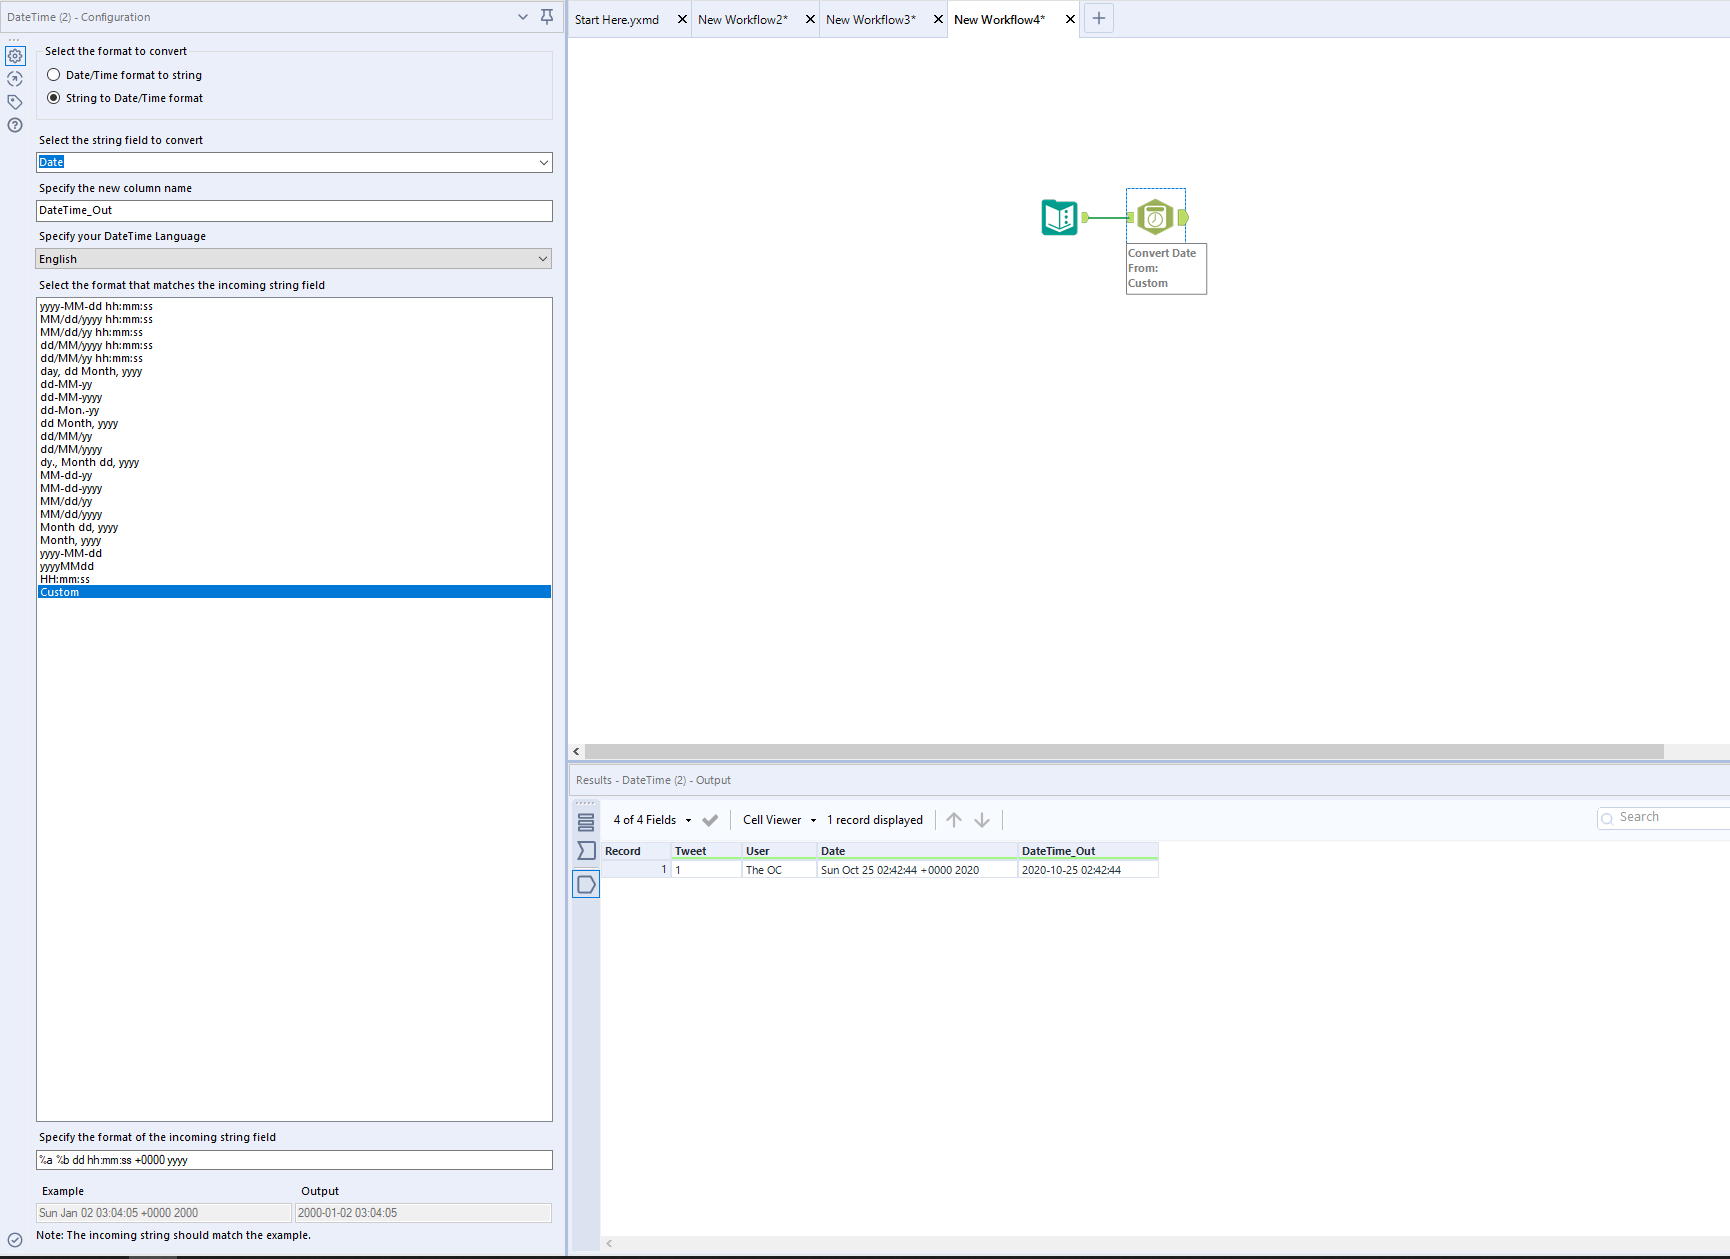
Task: Open the DateTime tool Configuration gear icon
Action: [14, 56]
